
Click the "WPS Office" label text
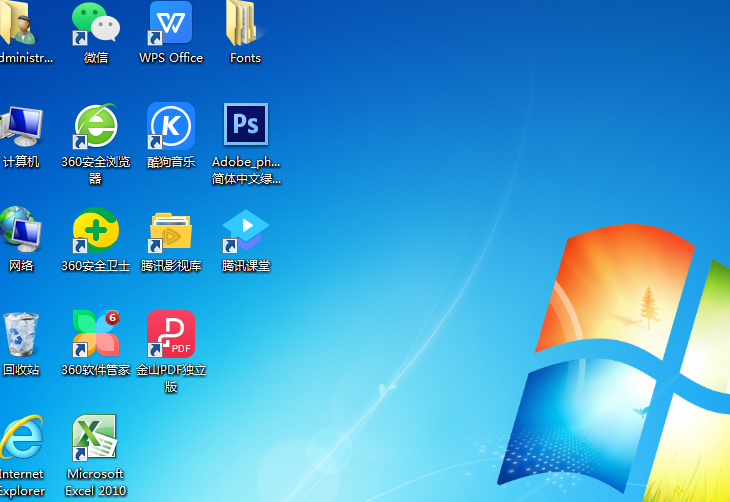point(171,58)
